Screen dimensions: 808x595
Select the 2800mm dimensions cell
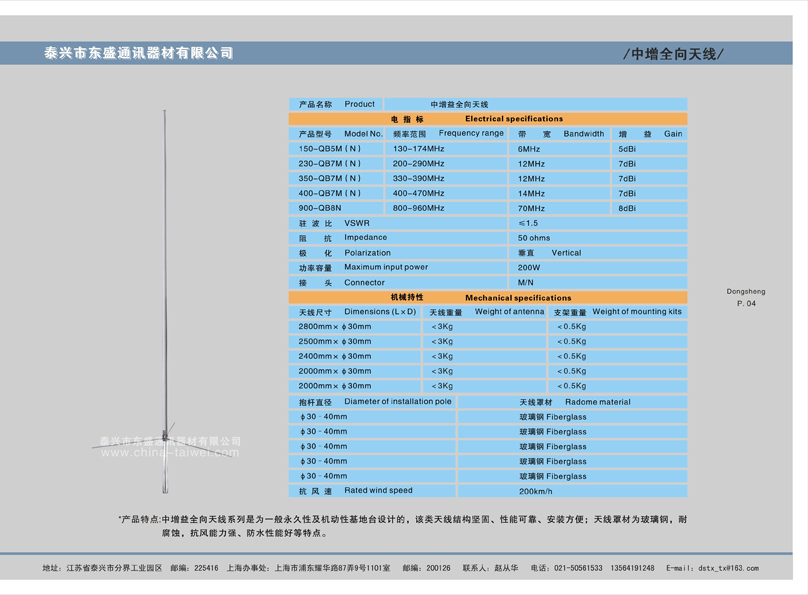pyautogui.click(x=335, y=327)
